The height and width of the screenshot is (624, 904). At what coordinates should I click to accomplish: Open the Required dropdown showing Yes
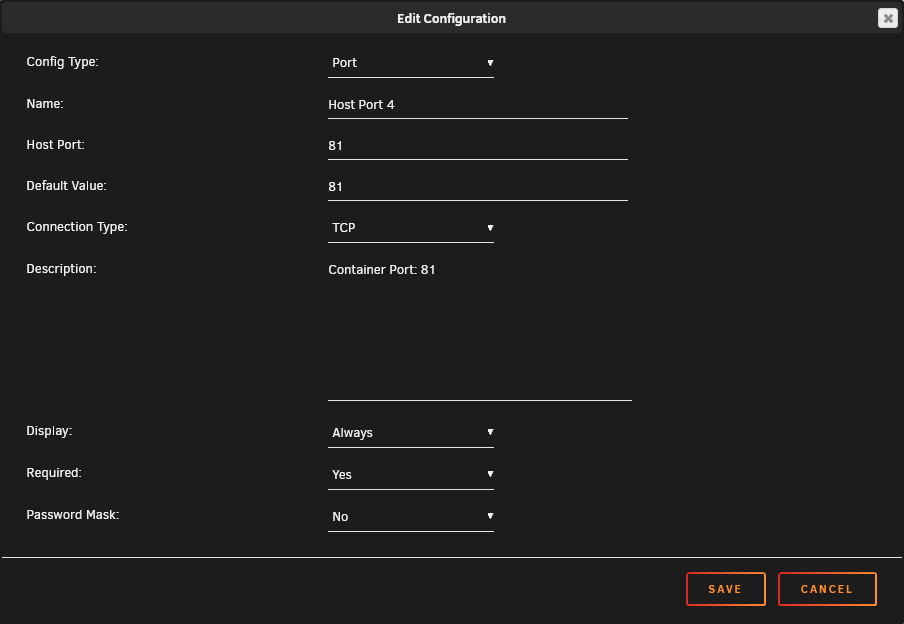(410, 475)
